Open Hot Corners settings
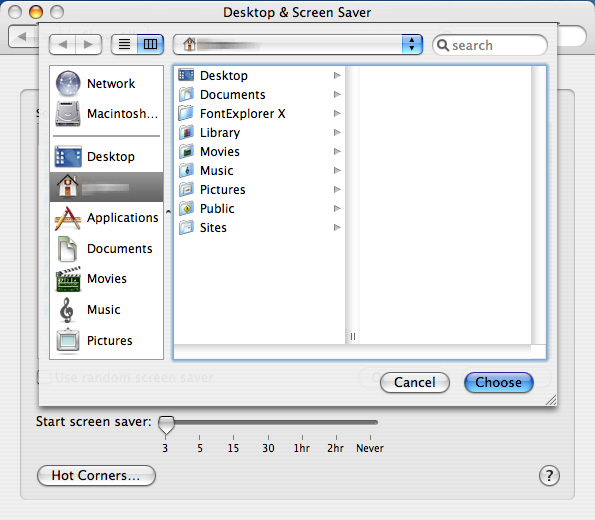This screenshot has height=520, width=595. (96, 475)
